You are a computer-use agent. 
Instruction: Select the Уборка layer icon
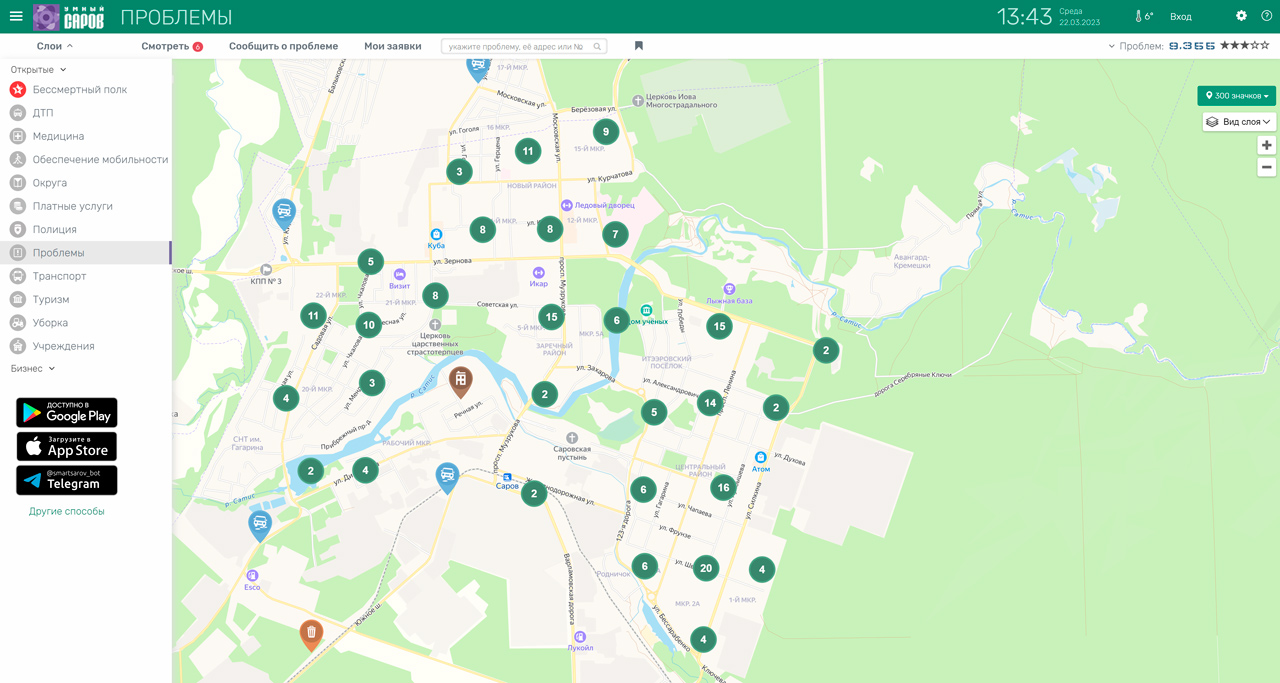pyautogui.click(x=17, y=323)
